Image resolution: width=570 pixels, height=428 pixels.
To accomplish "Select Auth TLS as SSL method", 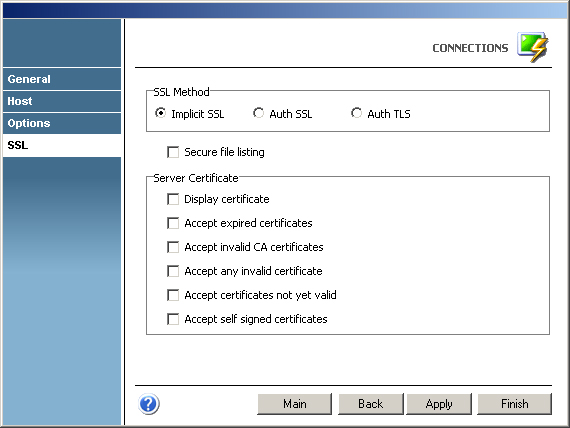I will (357, 113).
